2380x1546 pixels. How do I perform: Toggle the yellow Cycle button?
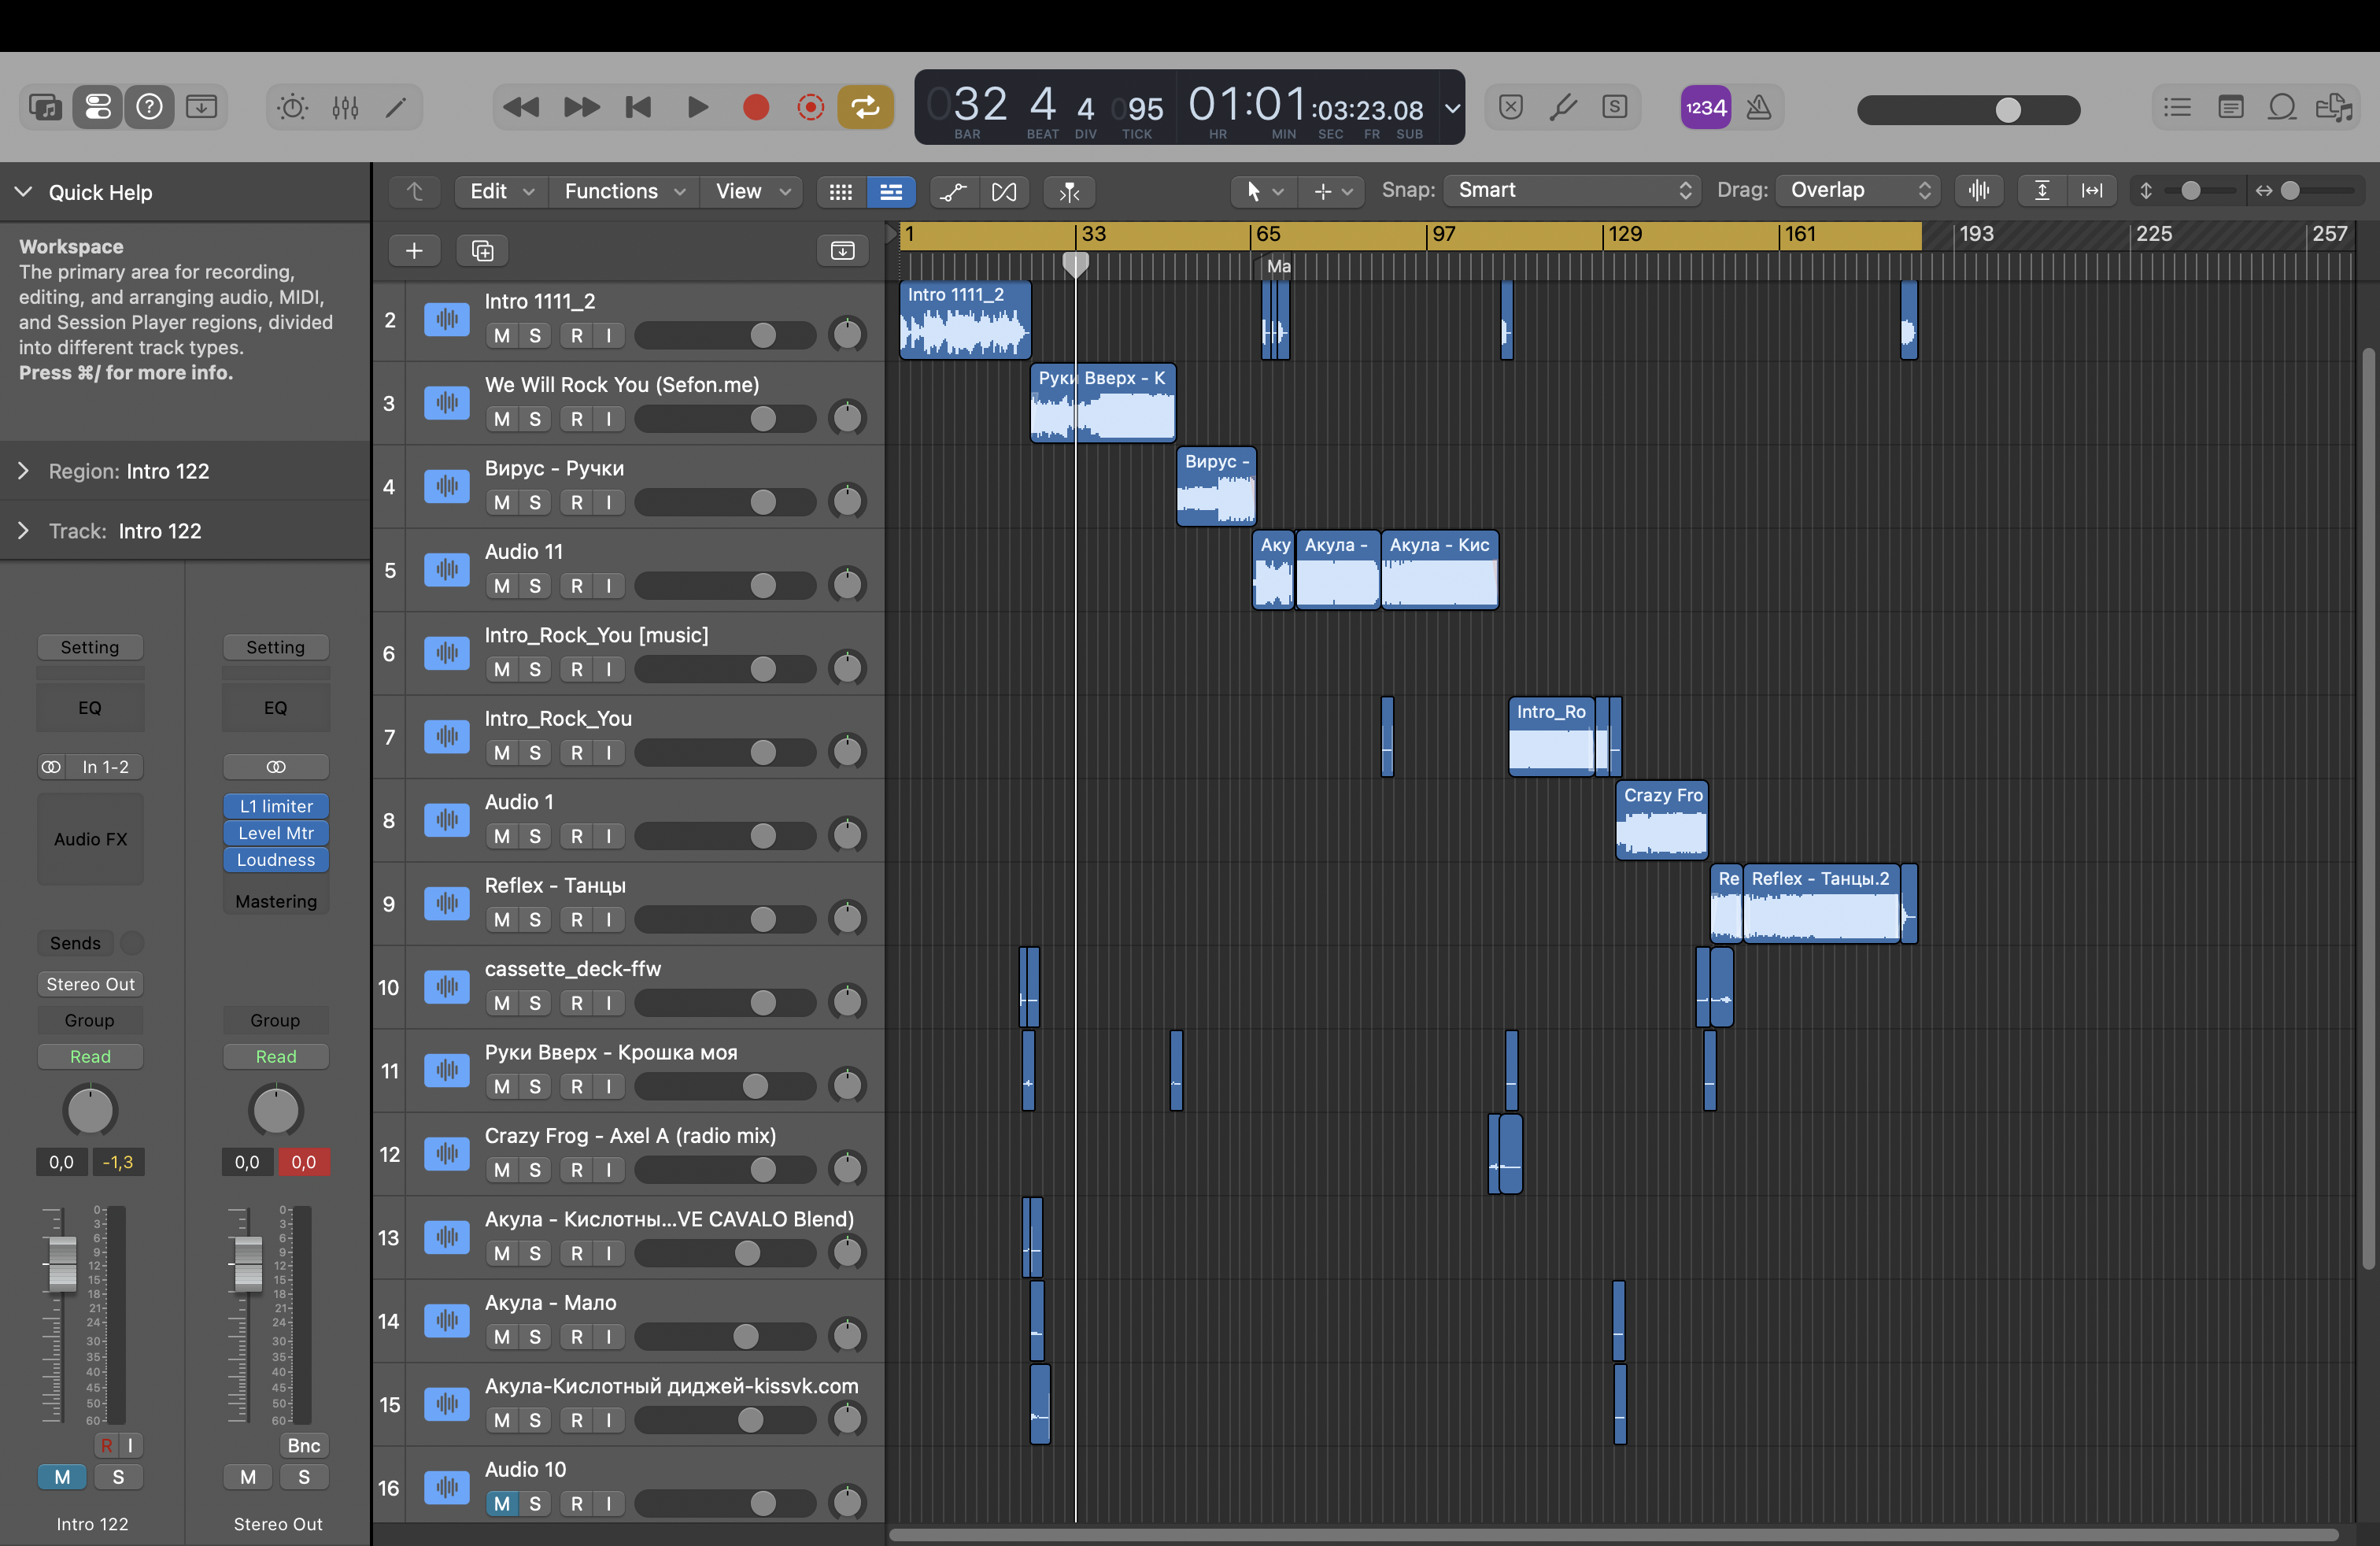pyautogui.click(x=865, y=107)
